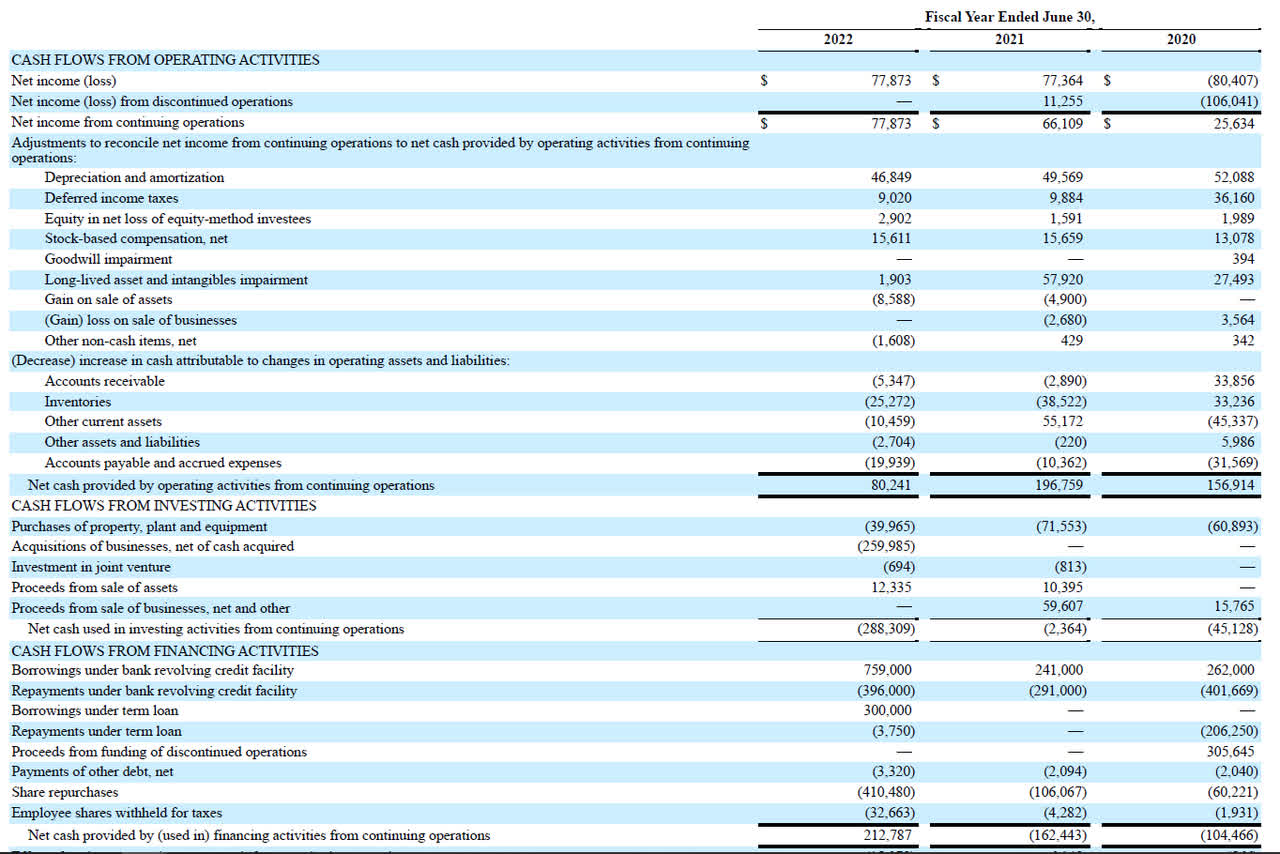
Task: Select impairment value 57,920
Action: click(1062, 279)
